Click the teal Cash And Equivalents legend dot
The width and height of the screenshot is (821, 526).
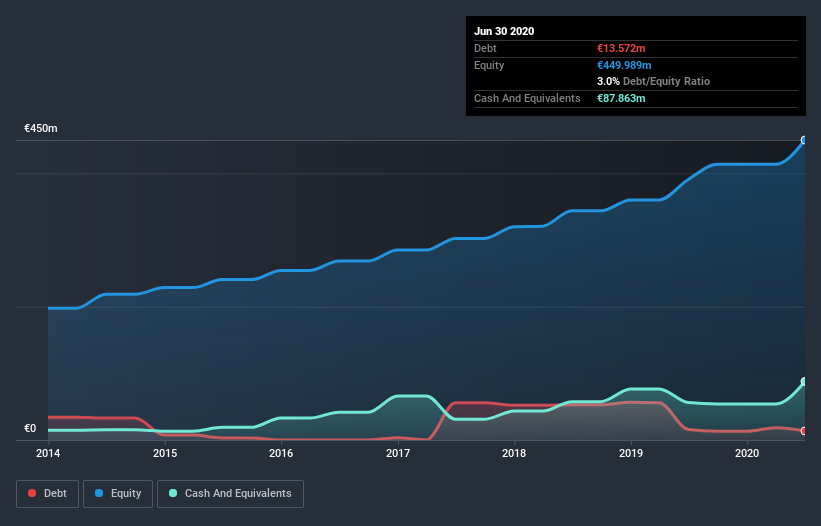(173, 493)
